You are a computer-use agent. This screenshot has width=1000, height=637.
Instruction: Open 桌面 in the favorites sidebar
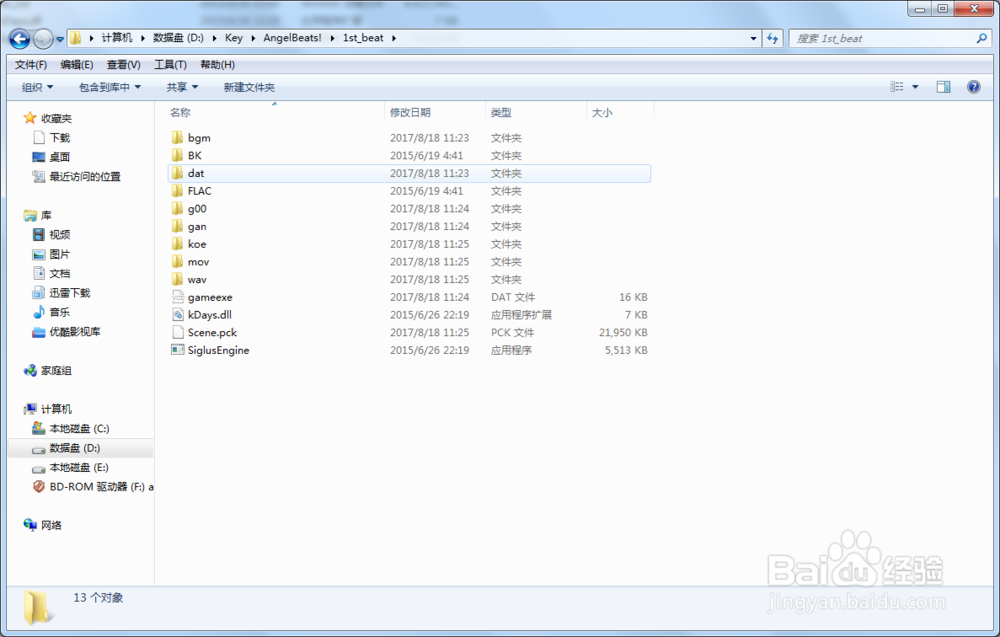point(51,157)
